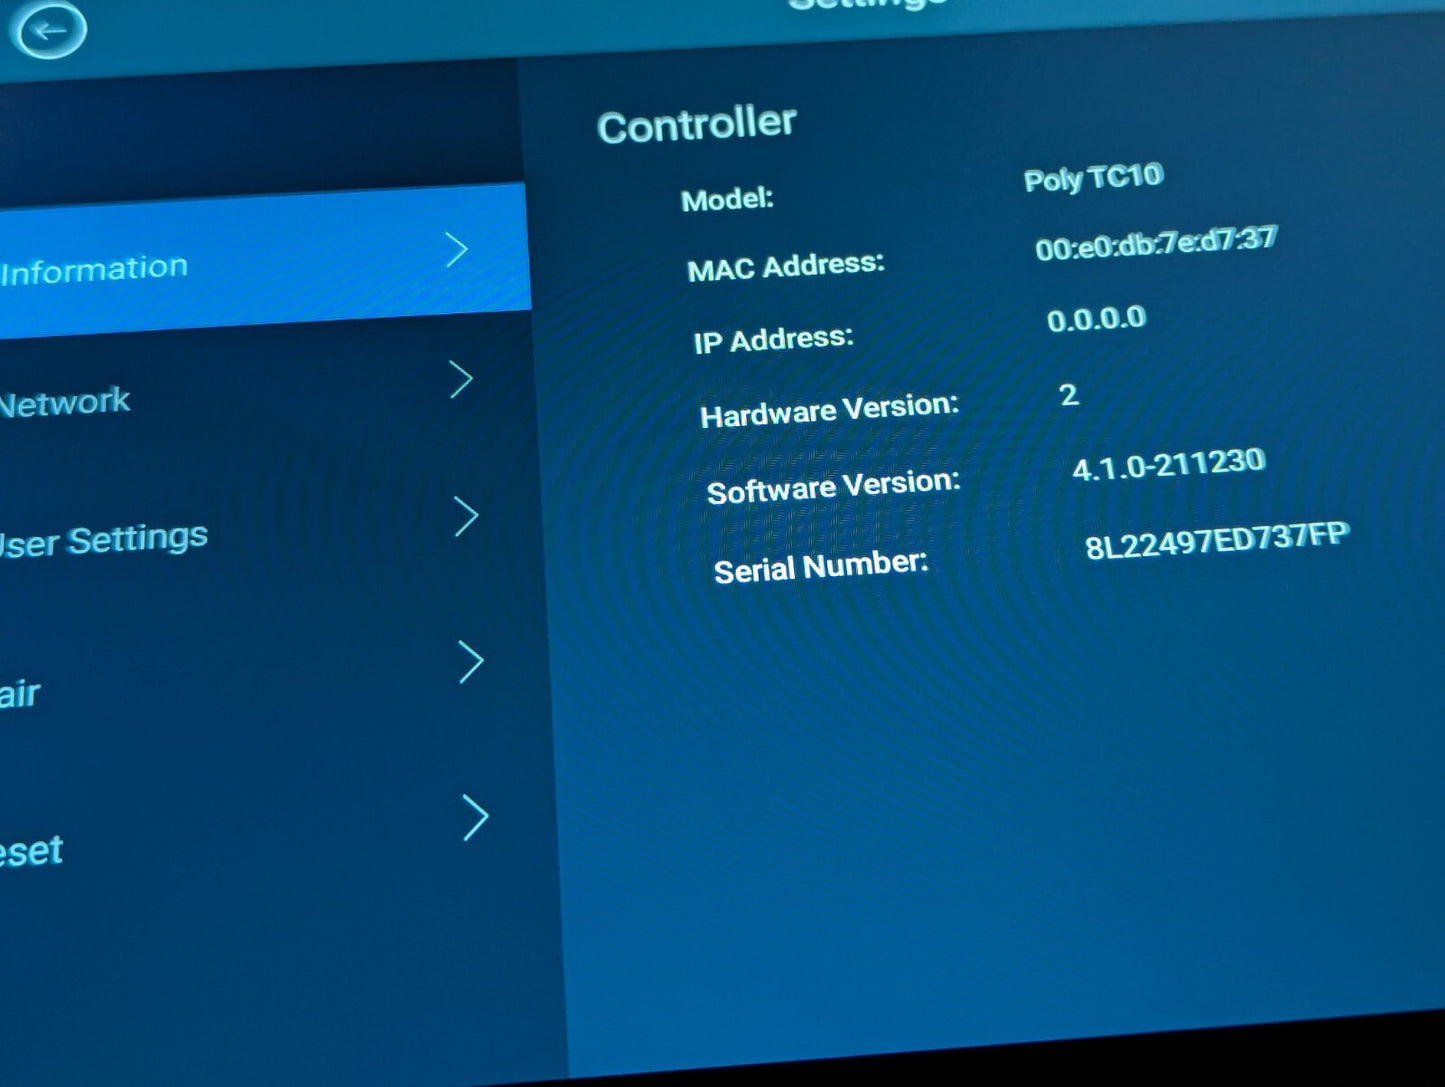Viewport: 1445px width, 1087px height.
Task: Tap the back arrow icon
Action: [47, 29]
